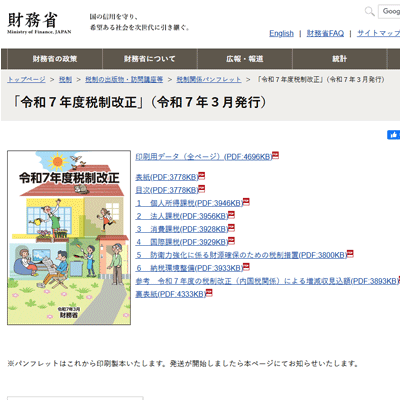400x400 pixels.
Task: Click the 令和7年度税制改正 pamphlet cover thumbnail
Action: tap(69, 237)
